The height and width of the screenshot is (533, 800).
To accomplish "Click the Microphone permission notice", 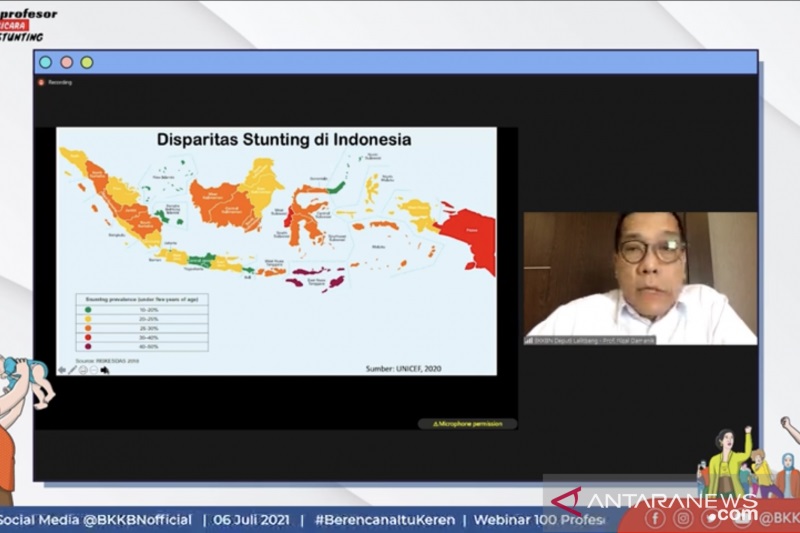I will (467, 424).
